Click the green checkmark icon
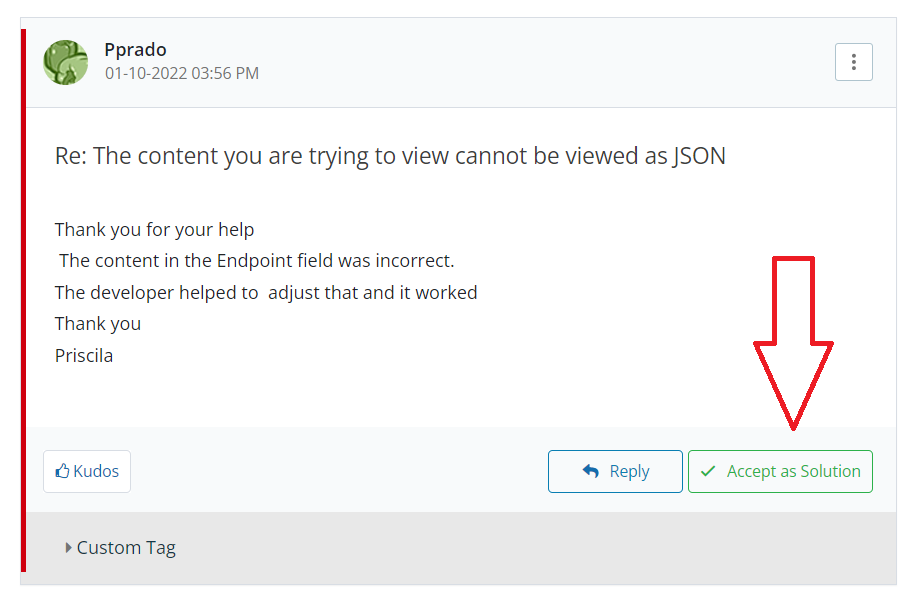This screenshot has height=594, width=906. 708,471
